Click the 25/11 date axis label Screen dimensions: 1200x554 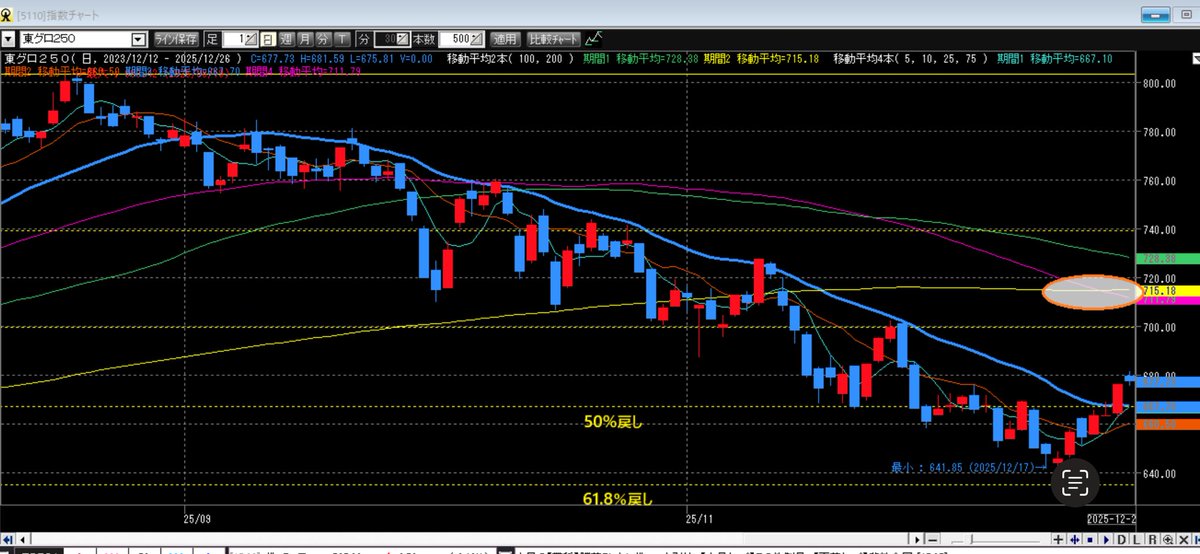point(701,520)
